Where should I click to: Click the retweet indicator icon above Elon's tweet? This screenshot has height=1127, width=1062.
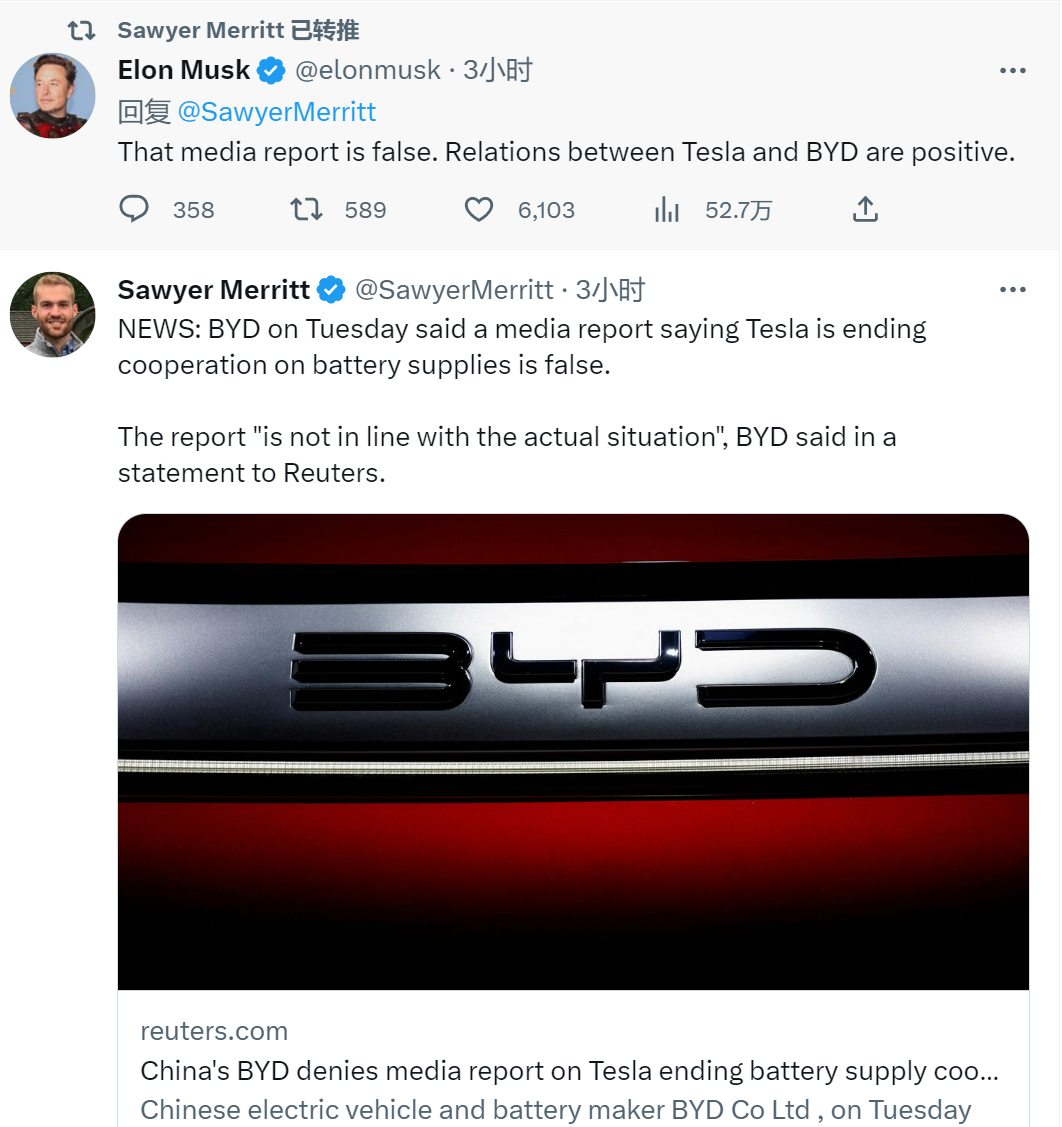coord(81,30)
